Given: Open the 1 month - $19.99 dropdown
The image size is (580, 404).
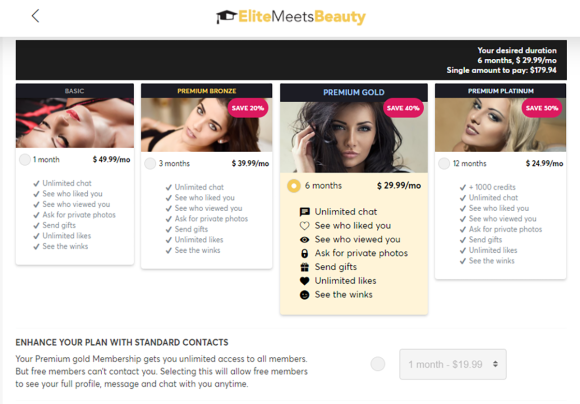Looking at the screenshot, I should 453,364.
